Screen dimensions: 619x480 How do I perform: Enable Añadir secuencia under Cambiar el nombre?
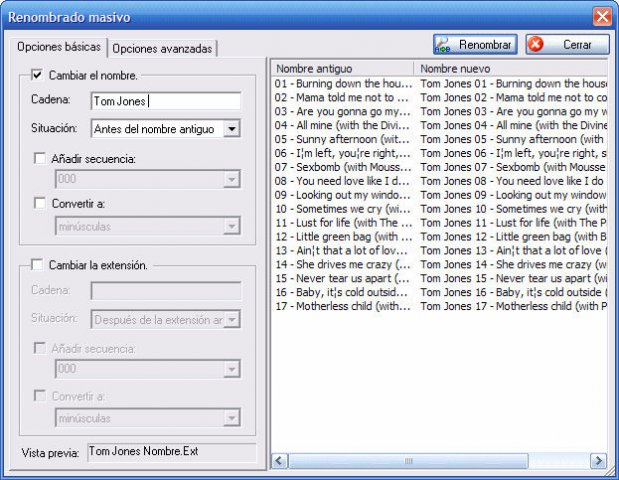click(x=40, y=158)
